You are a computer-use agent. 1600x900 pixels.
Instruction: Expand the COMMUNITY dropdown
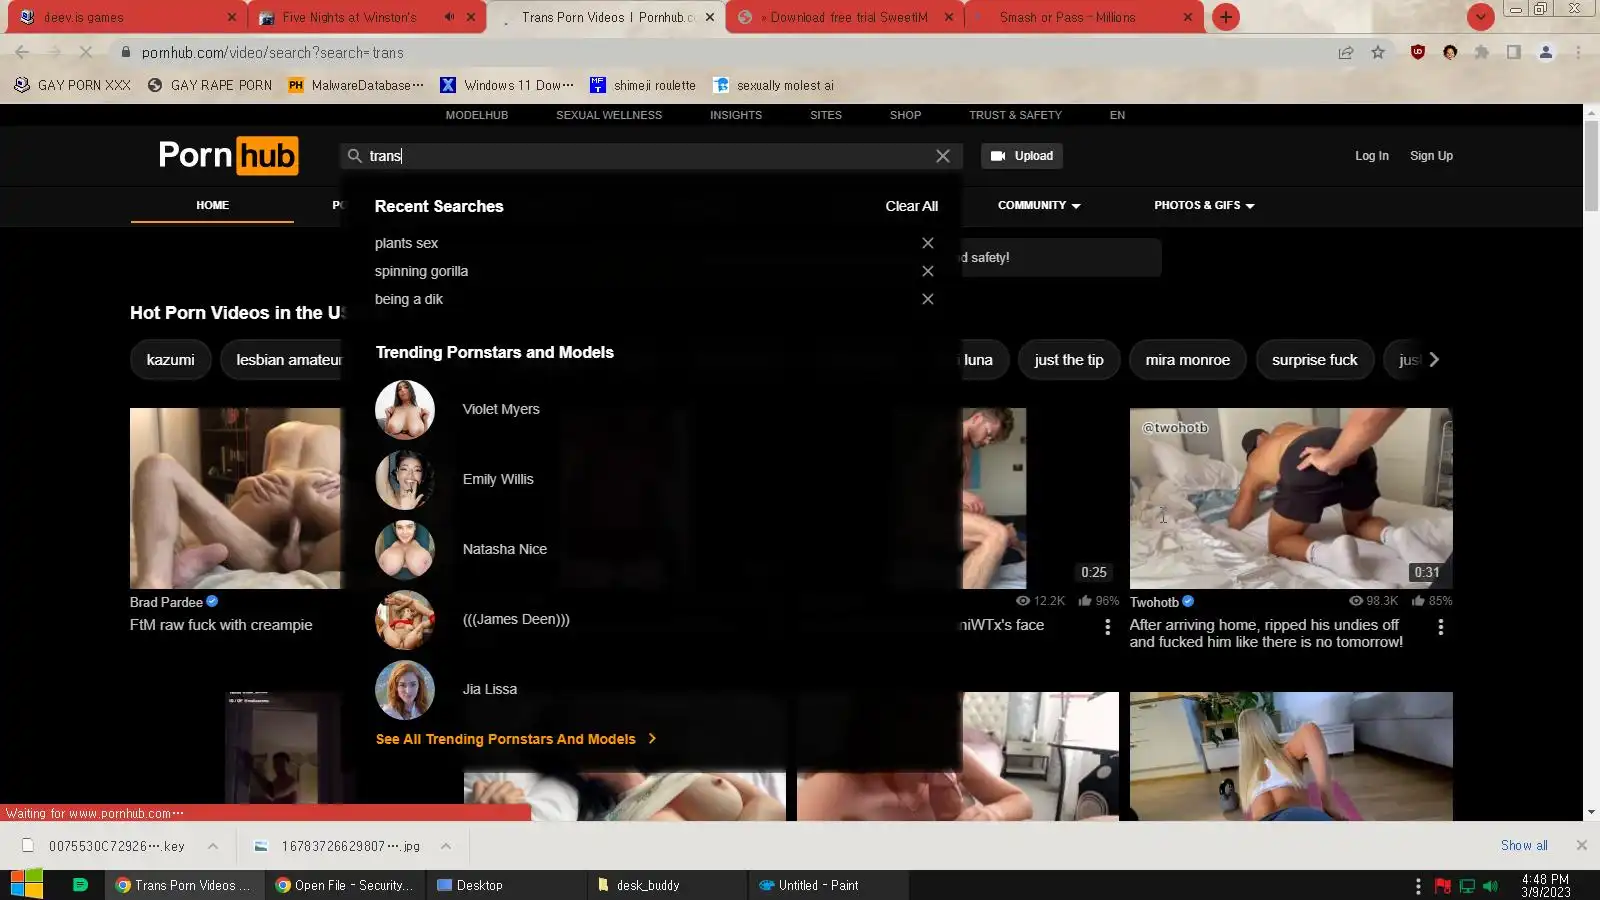point(1039,205)
